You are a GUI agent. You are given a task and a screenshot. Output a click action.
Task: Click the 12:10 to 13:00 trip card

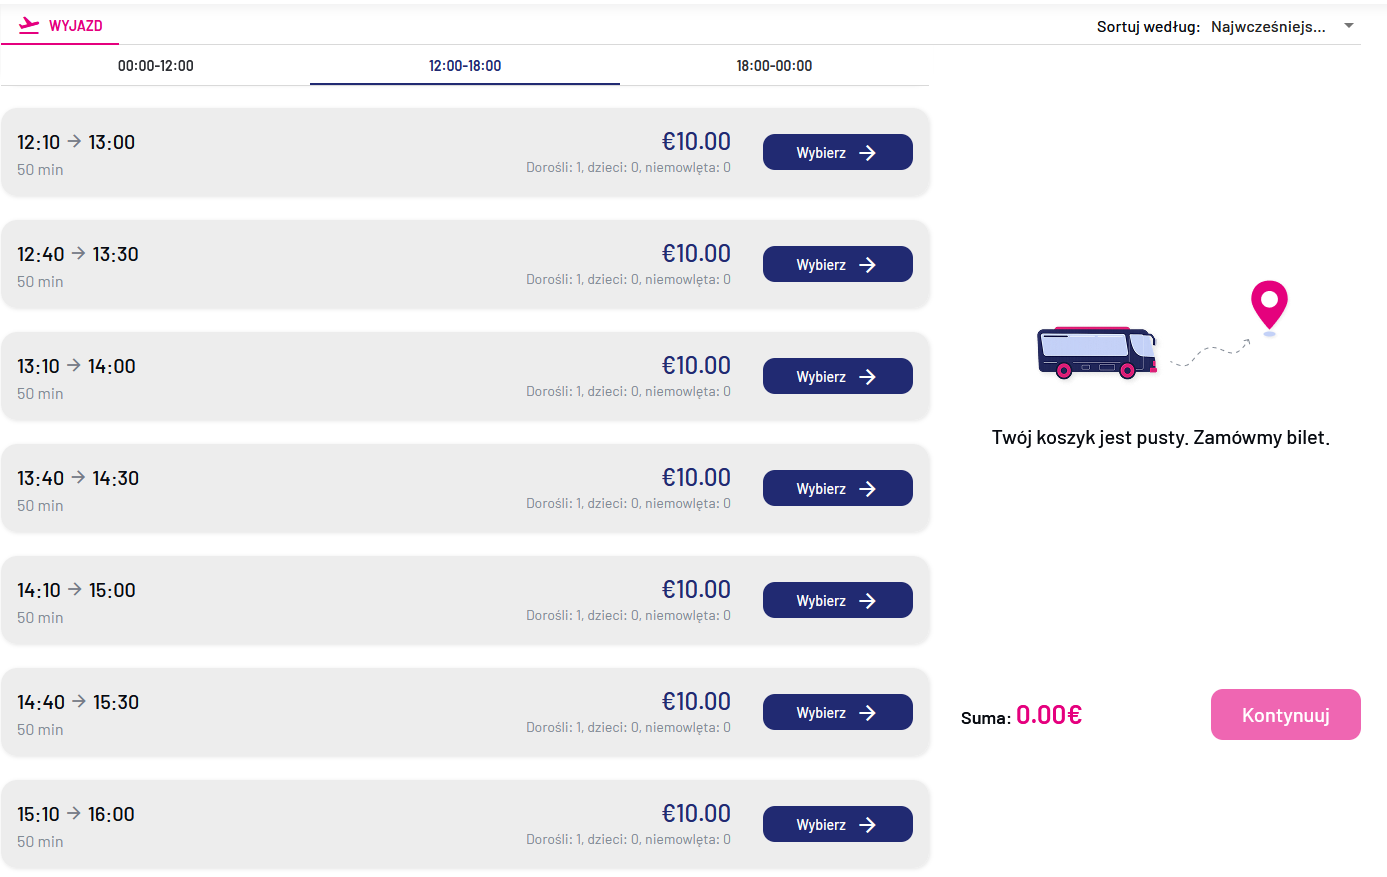click(x=300, y=153)
